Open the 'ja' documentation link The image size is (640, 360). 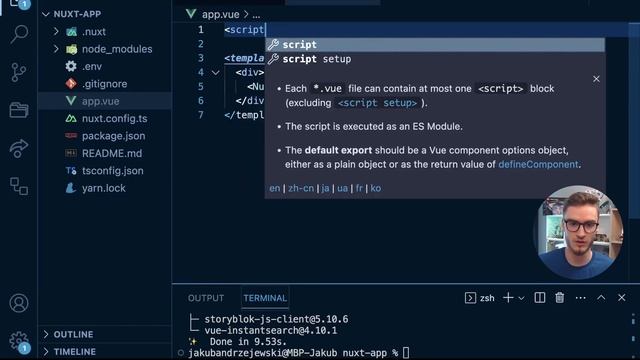click(325, 188)
